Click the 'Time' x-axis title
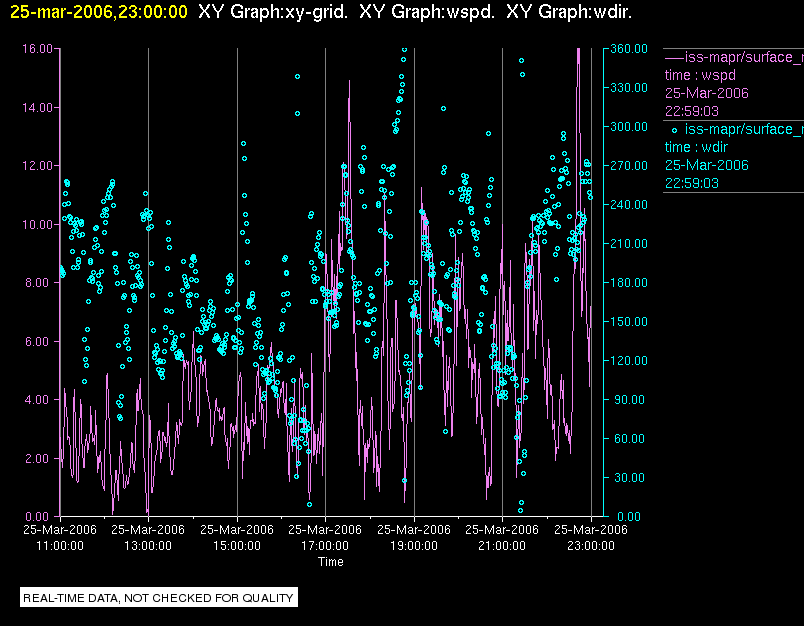 pyautogui.click(x=331, y=562)
